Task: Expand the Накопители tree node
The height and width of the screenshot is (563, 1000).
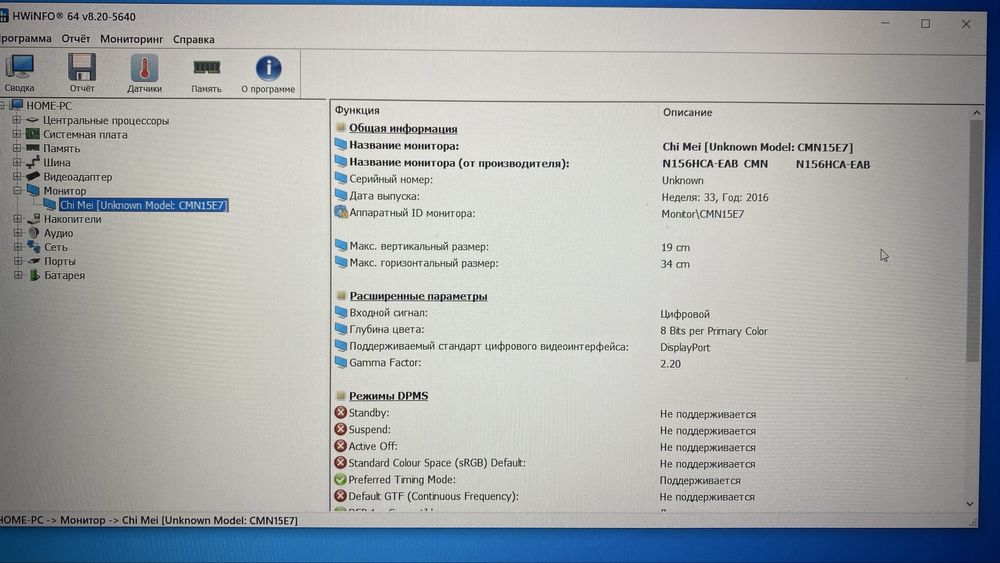Action: (x=18, y=218)
